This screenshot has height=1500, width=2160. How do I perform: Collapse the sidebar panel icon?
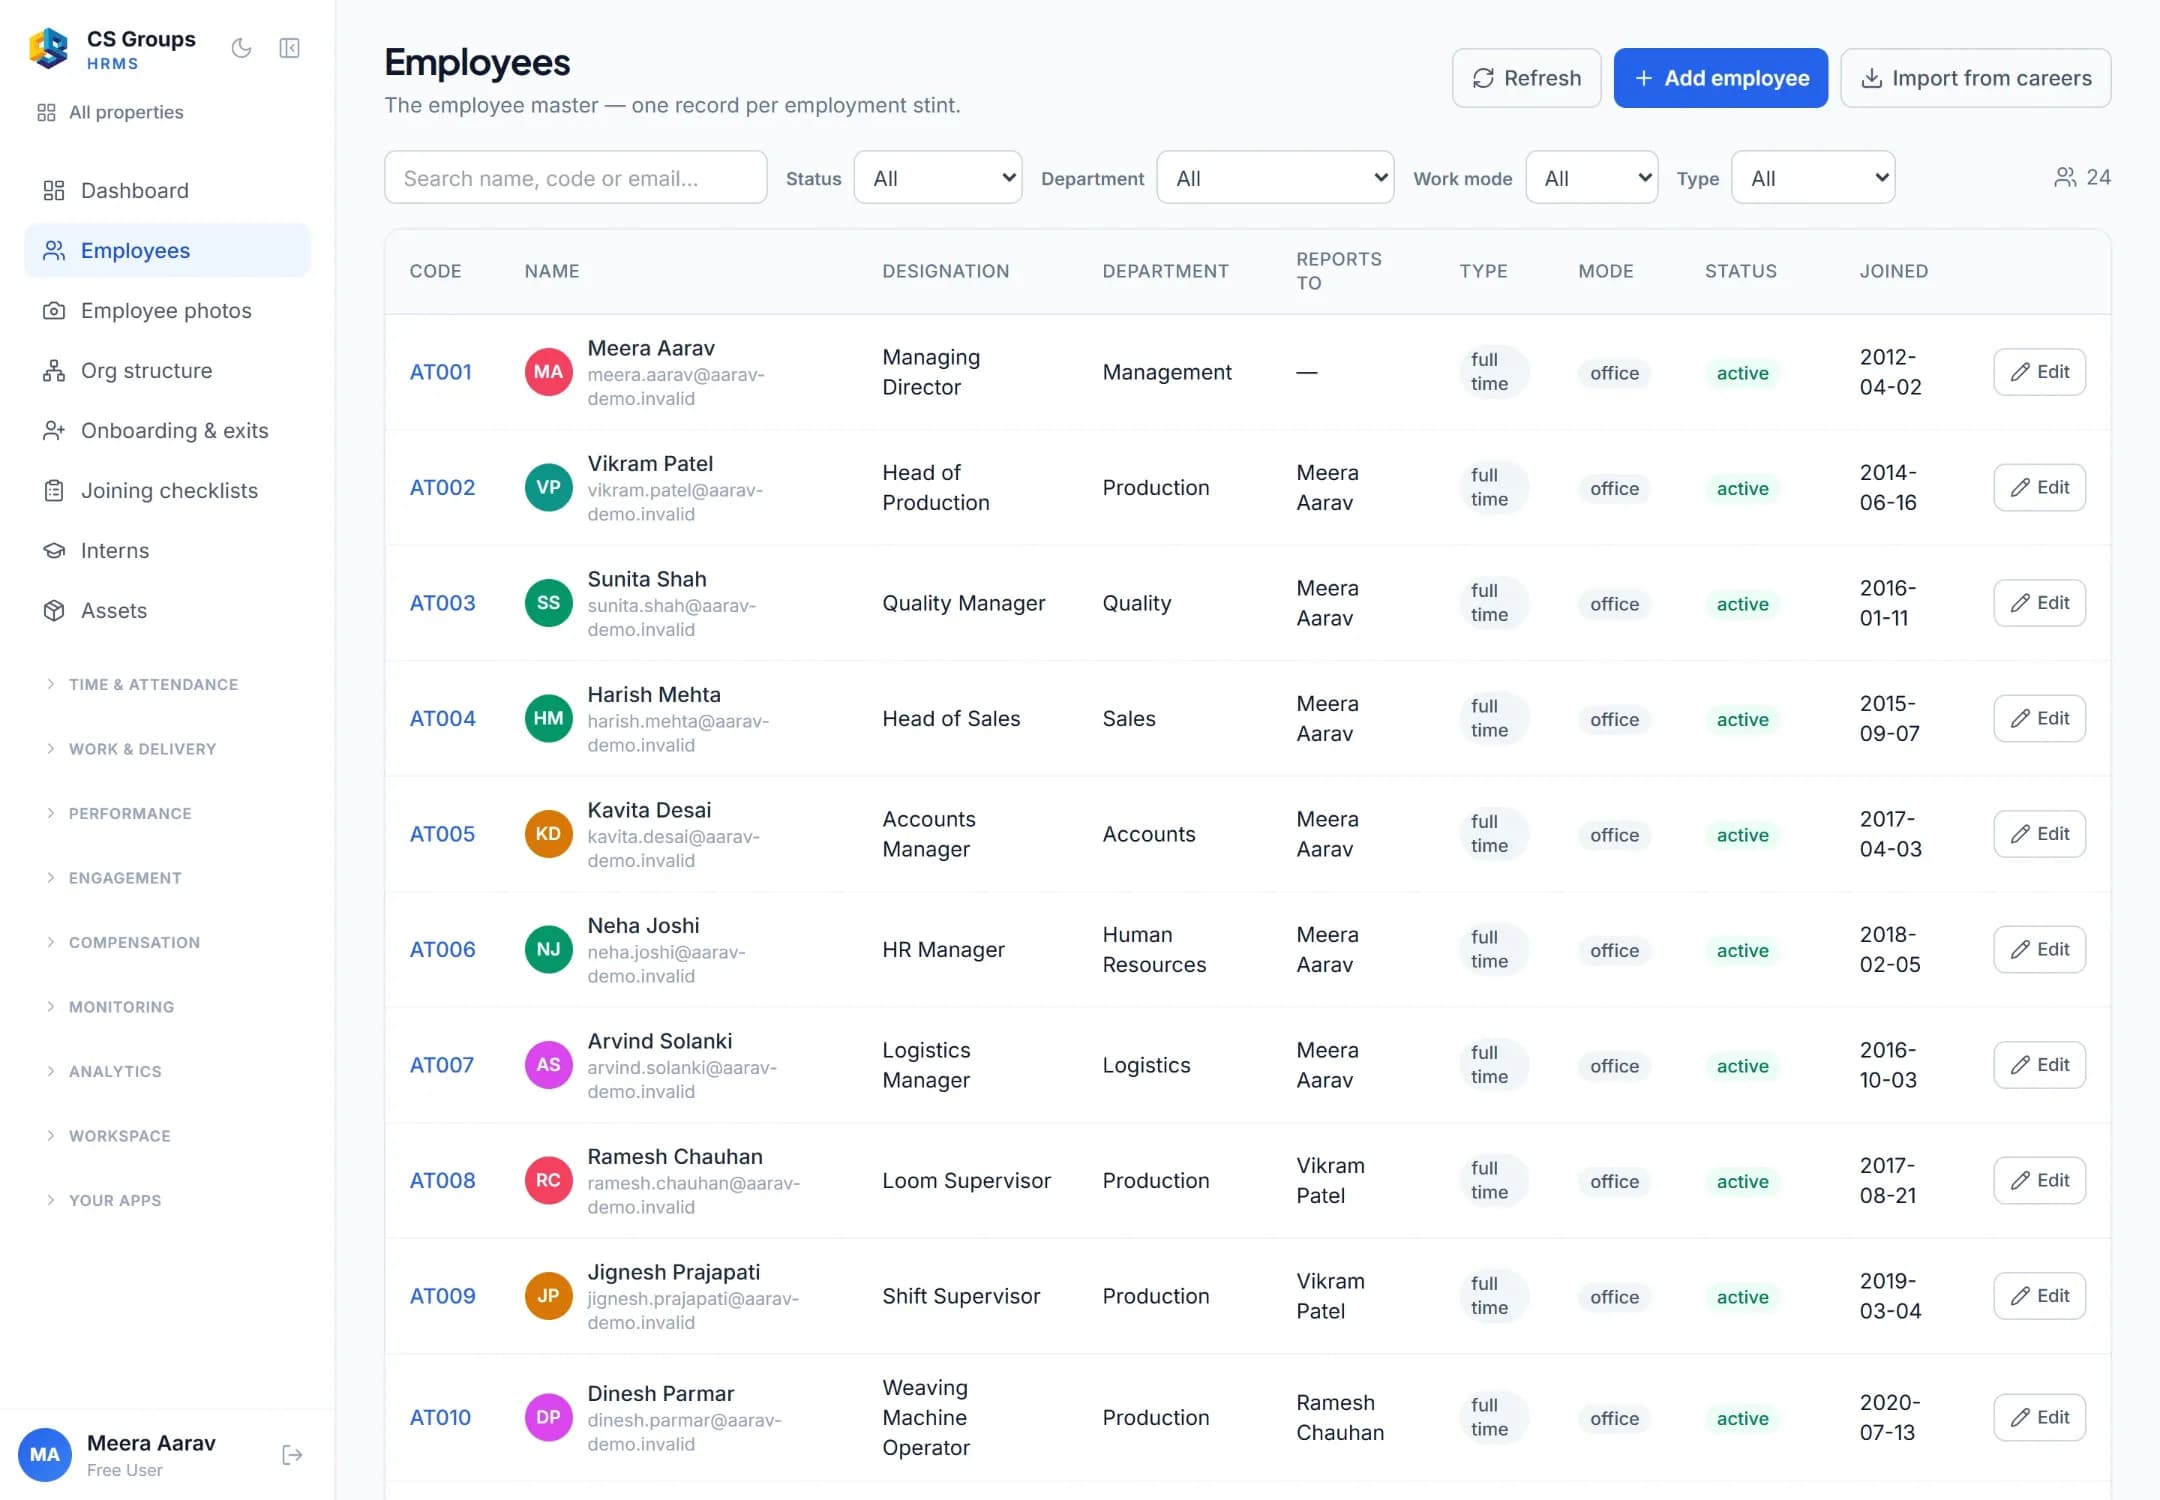coord(289,48)
